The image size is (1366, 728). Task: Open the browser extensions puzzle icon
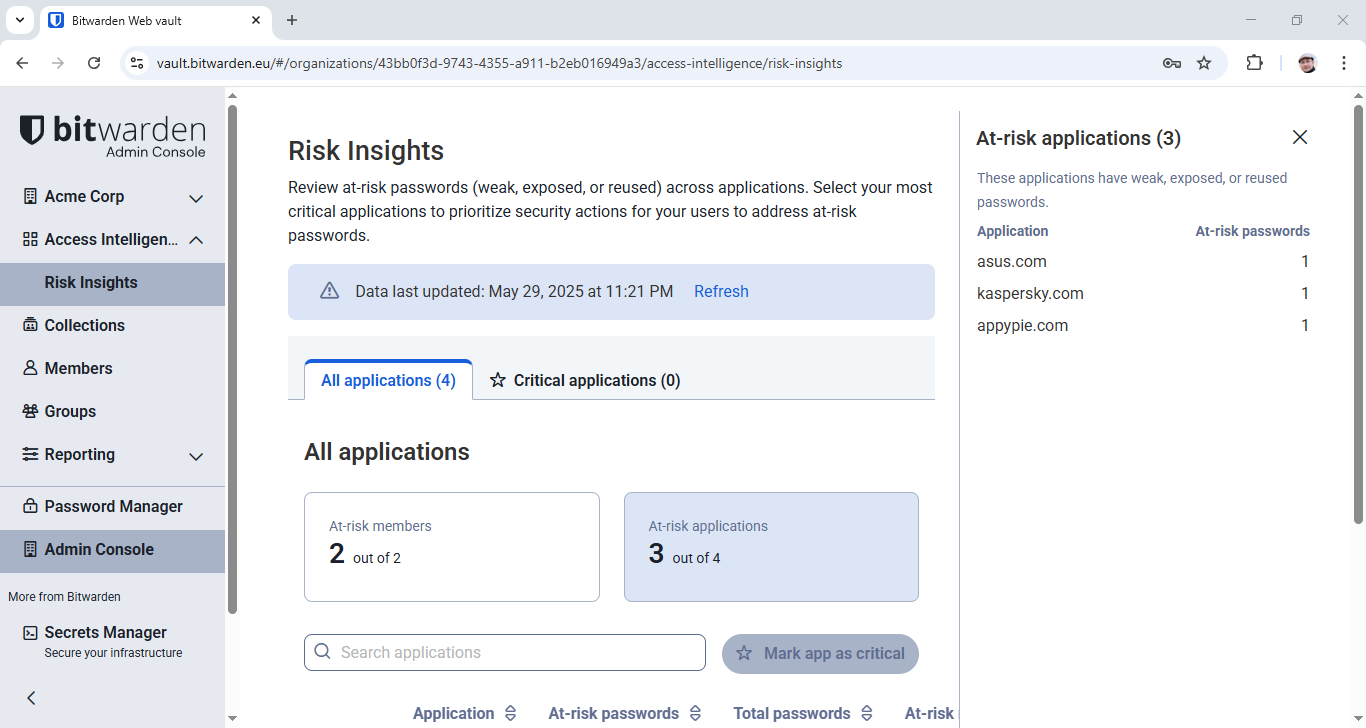[x=1254, y=63]
